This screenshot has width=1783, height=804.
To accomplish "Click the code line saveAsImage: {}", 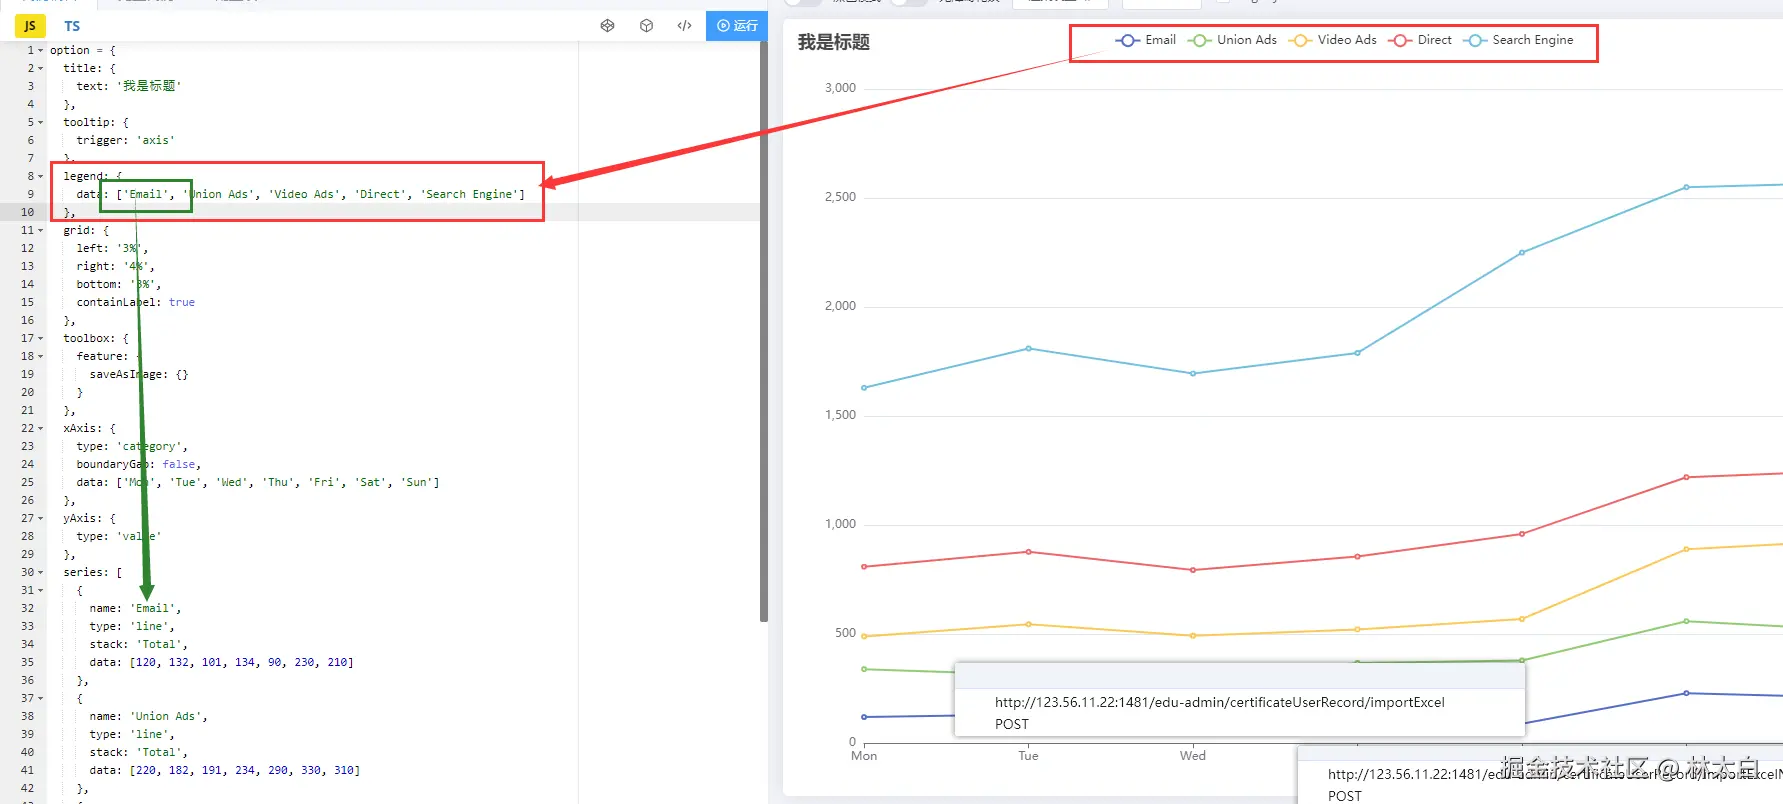I will [139, 374].
